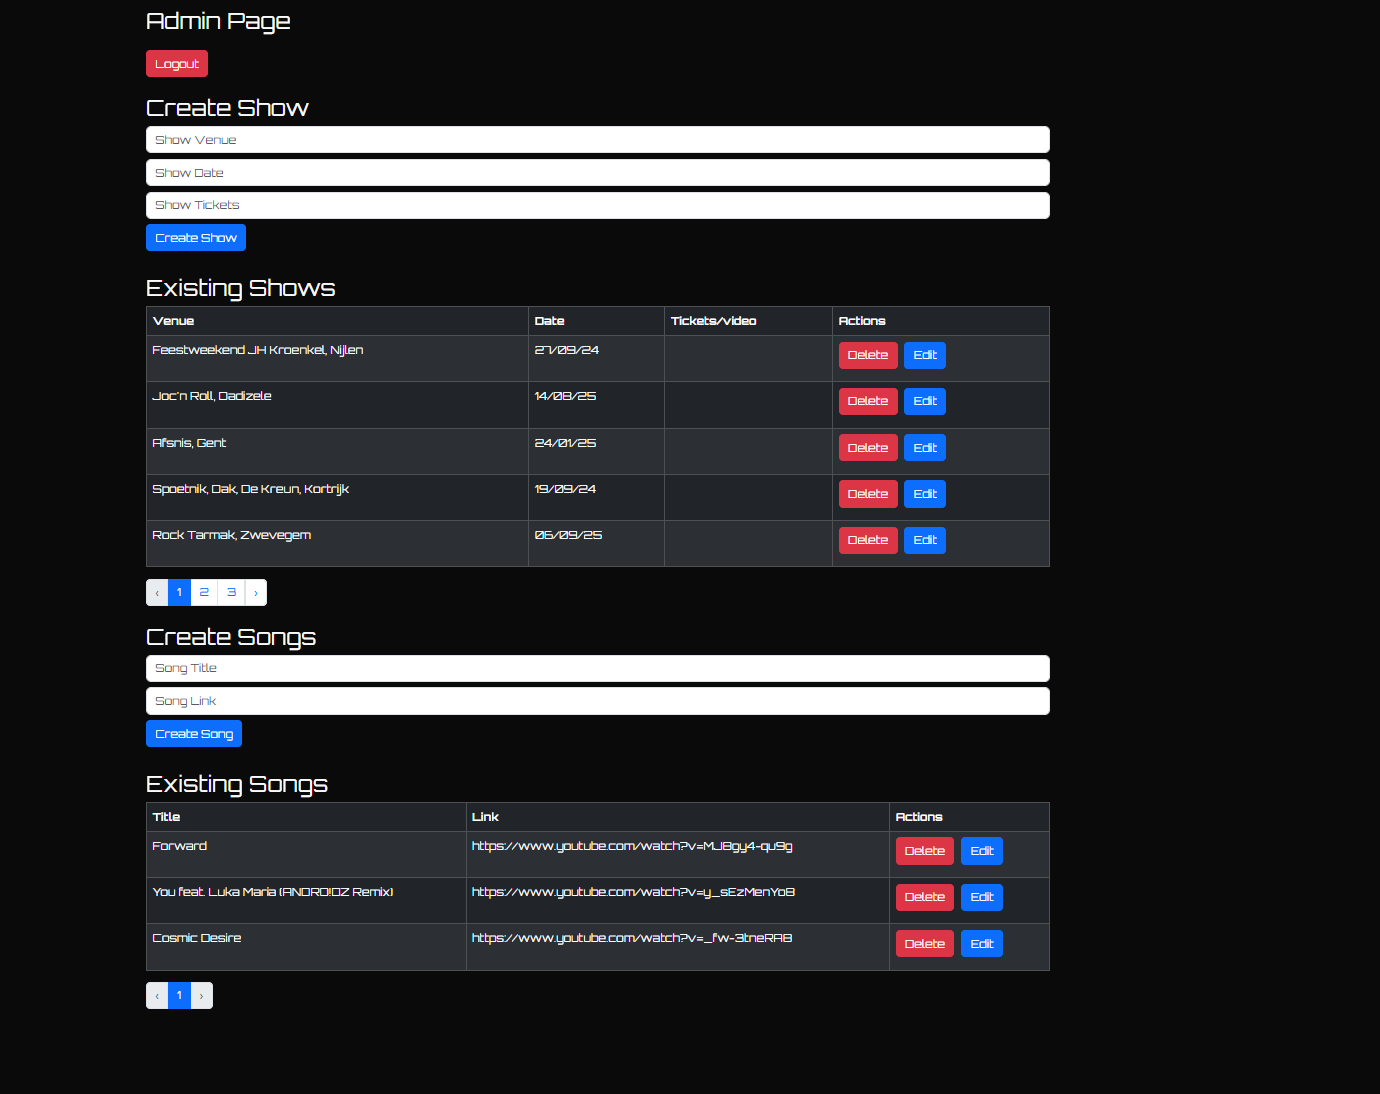The width and height of the screenshot is (1380, 1094).
Task: Click the previous-page arrow under Existing Songs
Action: point(156,995)
